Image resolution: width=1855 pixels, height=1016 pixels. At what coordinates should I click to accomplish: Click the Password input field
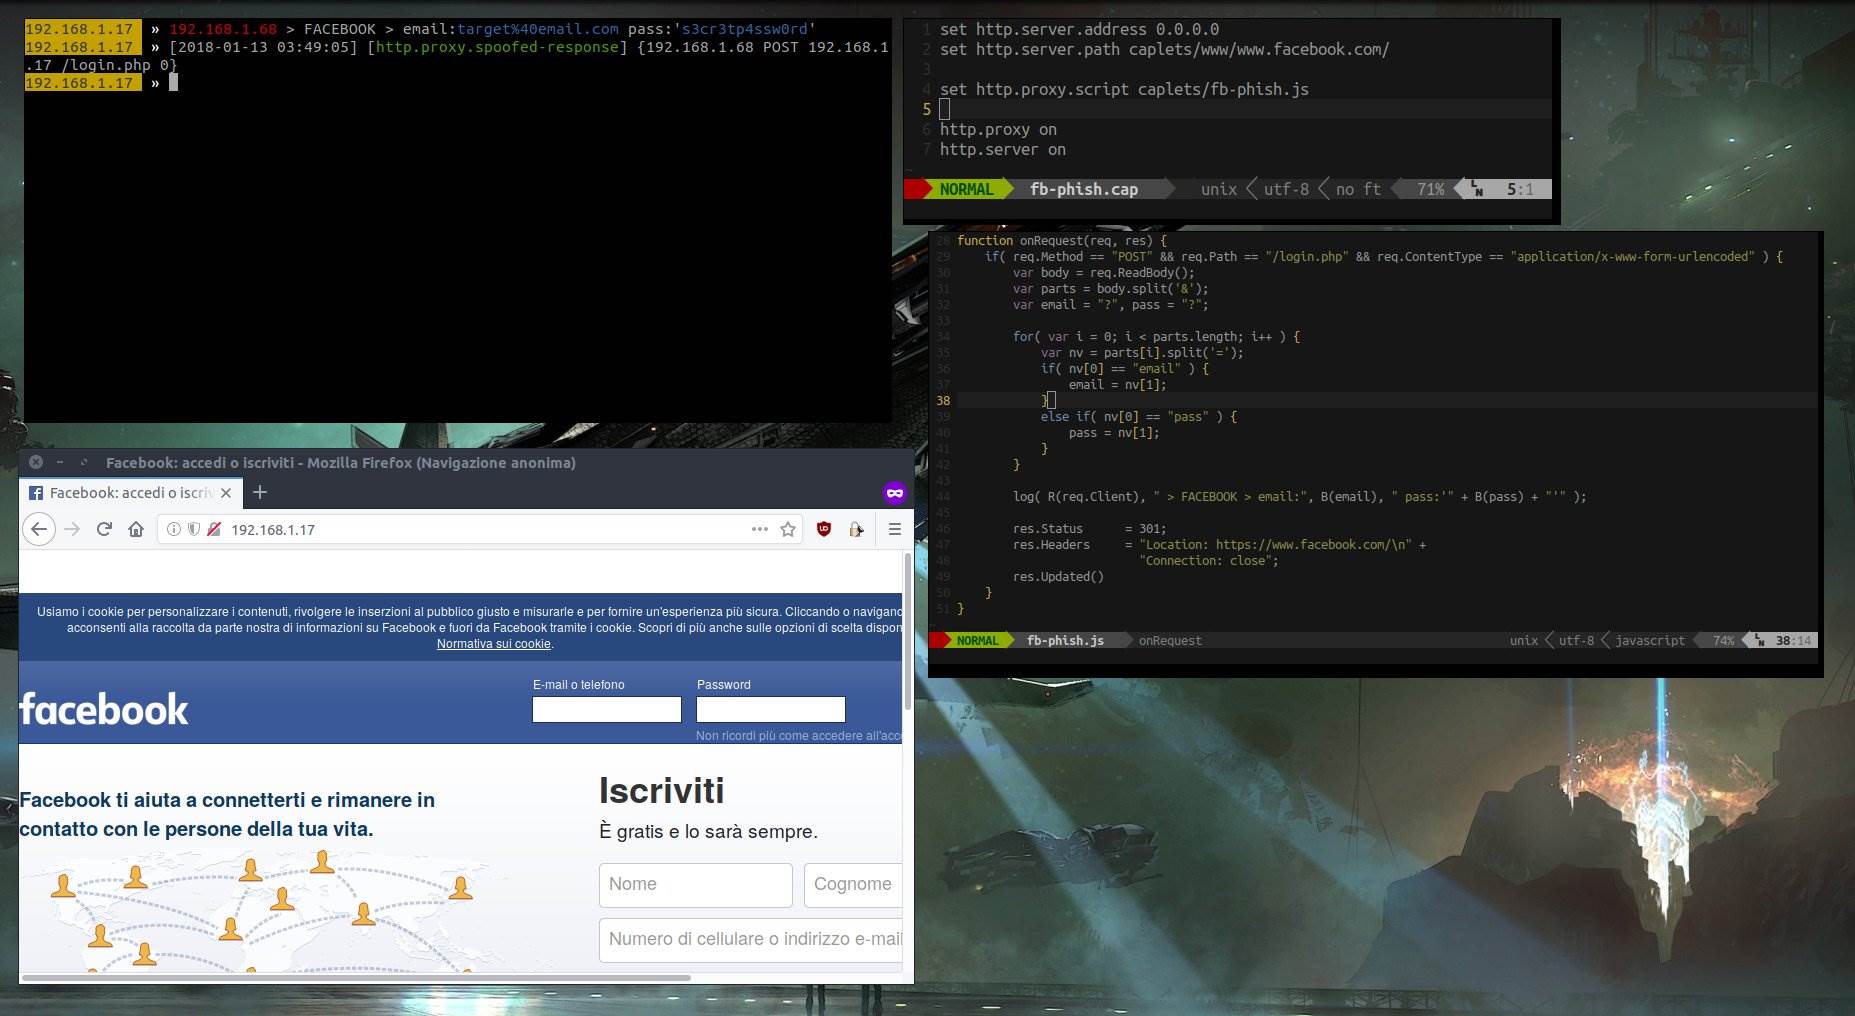coord(771,710)
